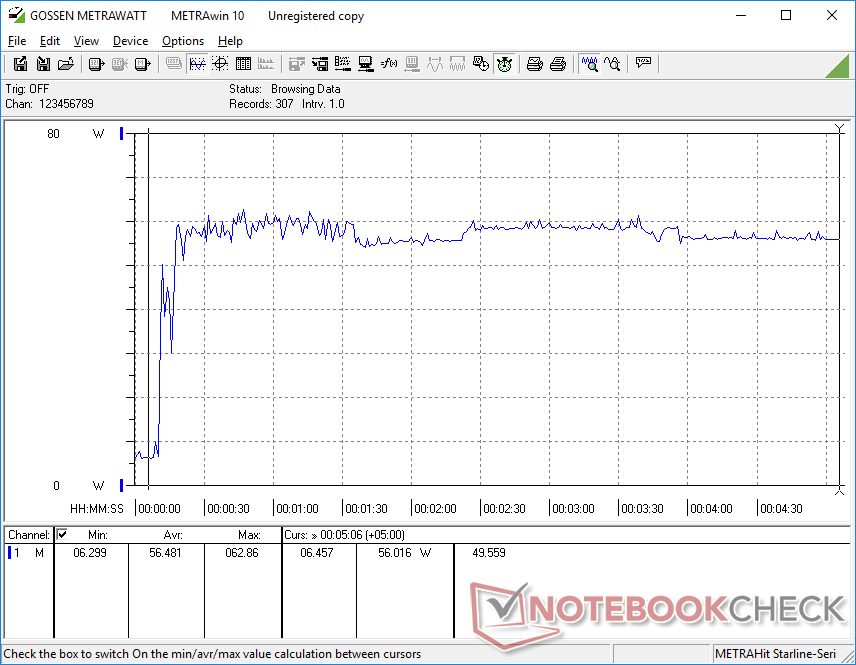856x665 pixels.
Task: Click the crosshair XY display icon
Action: (220, 64)
